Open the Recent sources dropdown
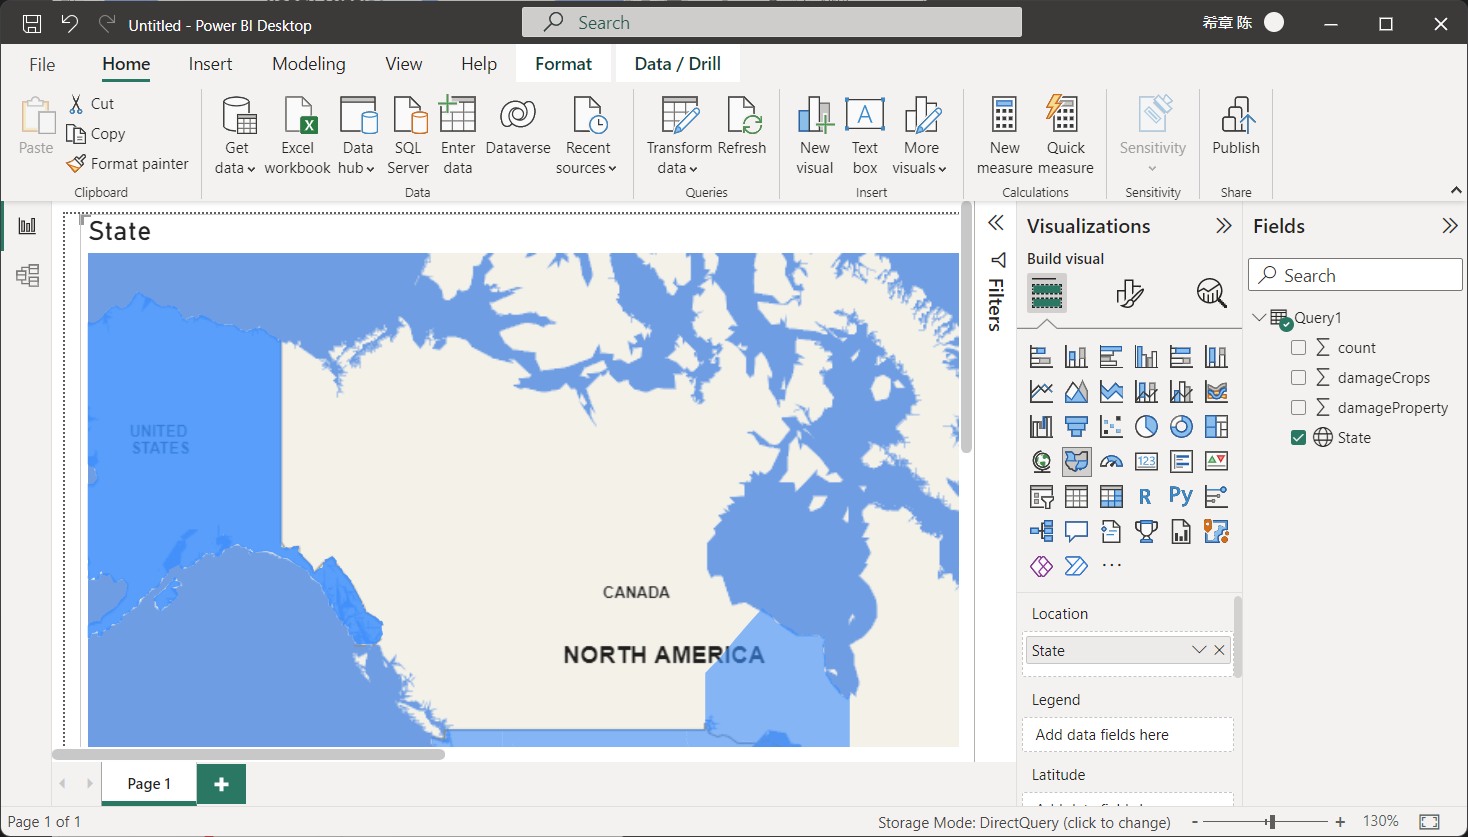Image resolution: width=1468 pixels, height=837 pixels. click(587, 136)
